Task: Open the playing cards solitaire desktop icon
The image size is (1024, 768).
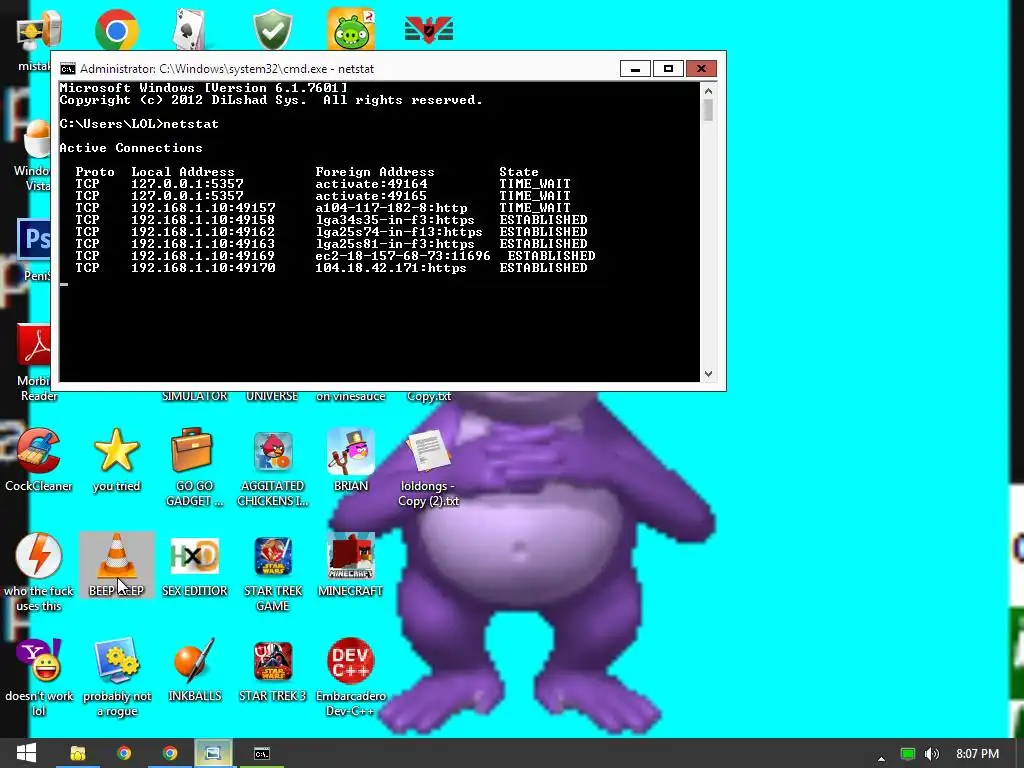Action: (189, 29)
